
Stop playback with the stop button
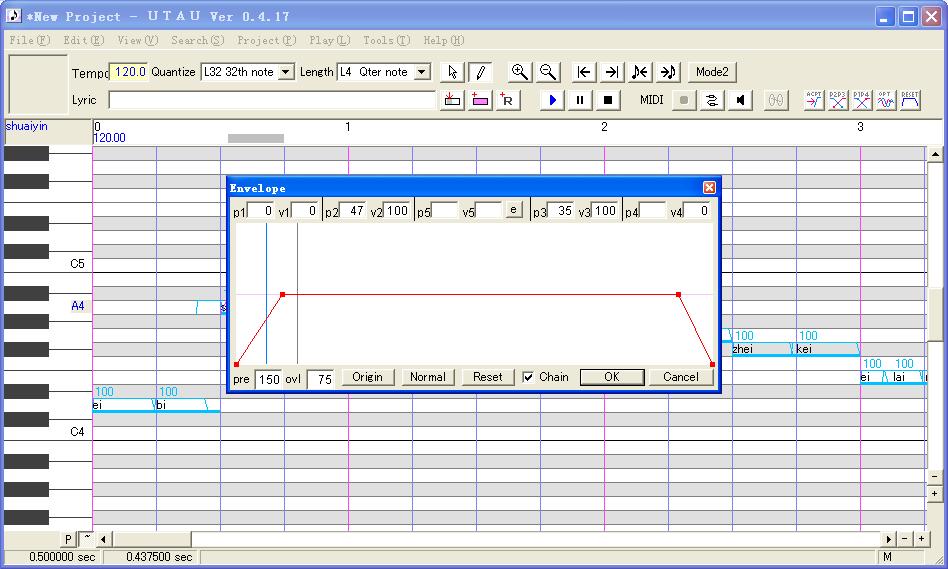(x=608, y=100)
